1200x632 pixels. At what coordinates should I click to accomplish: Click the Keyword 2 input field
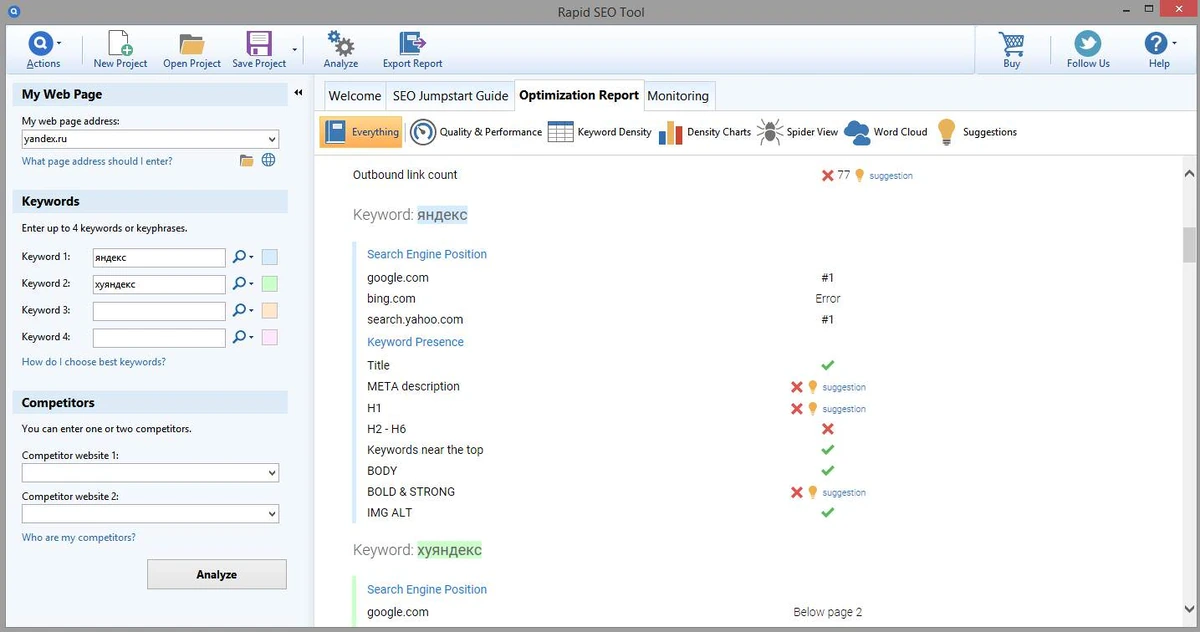coord(158,284)
